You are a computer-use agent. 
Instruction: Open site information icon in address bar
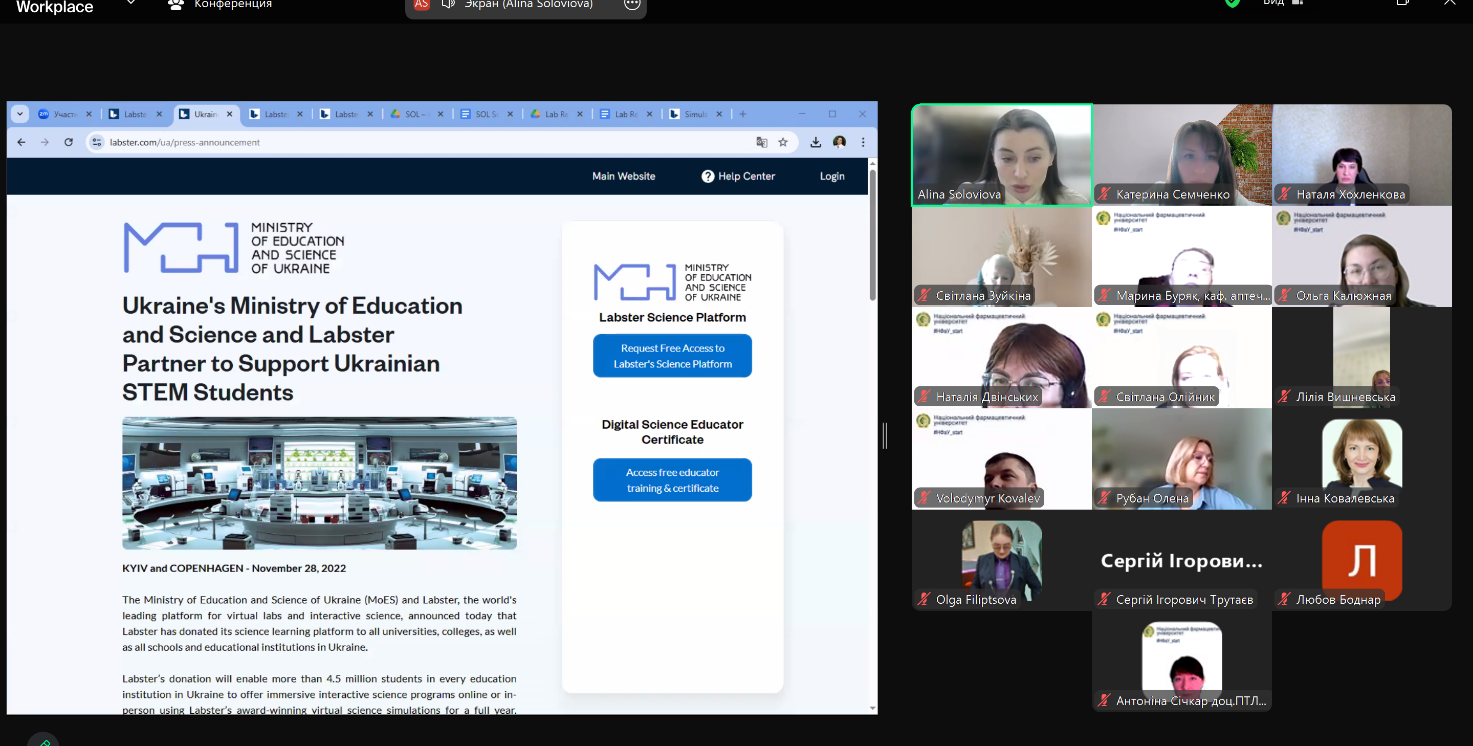(97, 142)
